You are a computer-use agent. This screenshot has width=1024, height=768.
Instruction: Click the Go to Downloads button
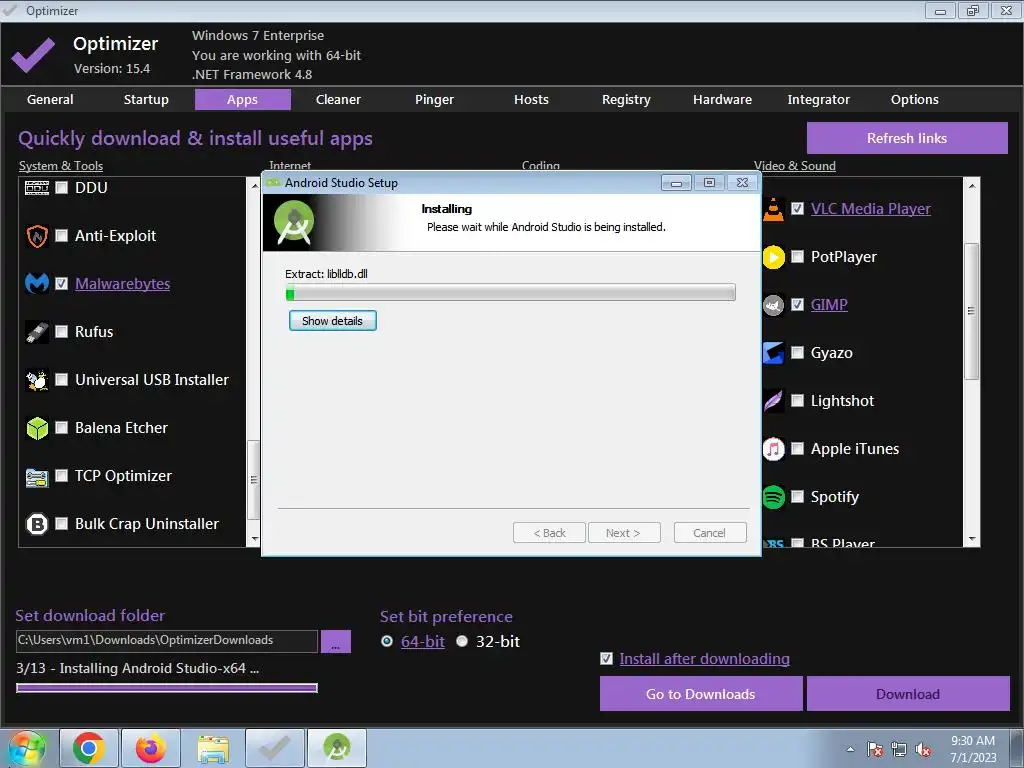tap(701, 694)
